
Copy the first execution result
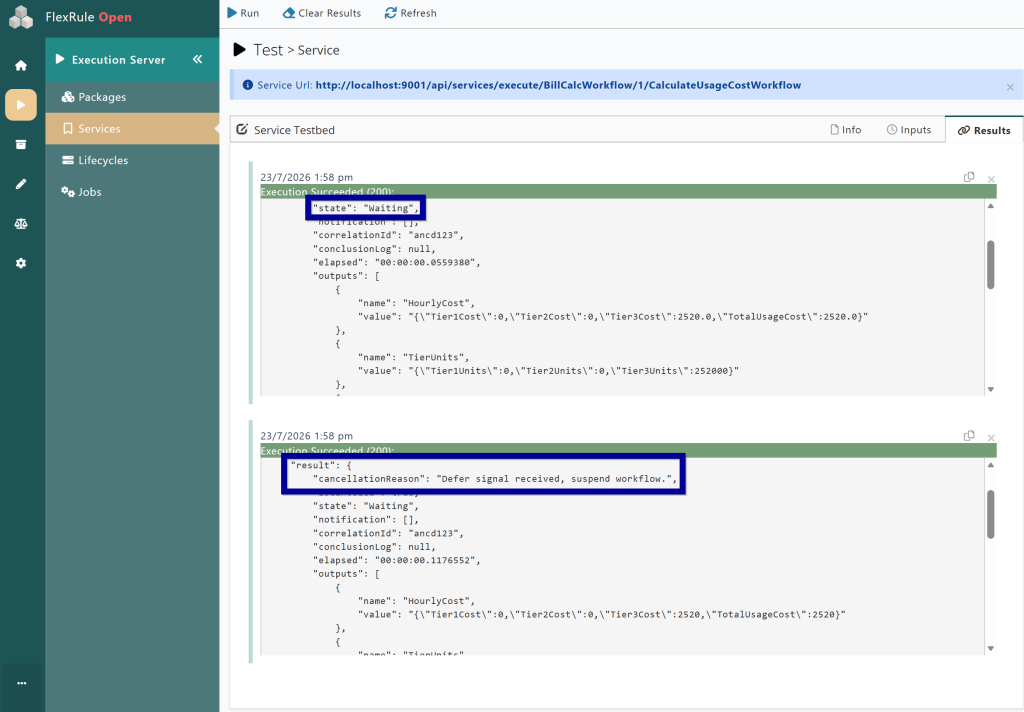969,177
